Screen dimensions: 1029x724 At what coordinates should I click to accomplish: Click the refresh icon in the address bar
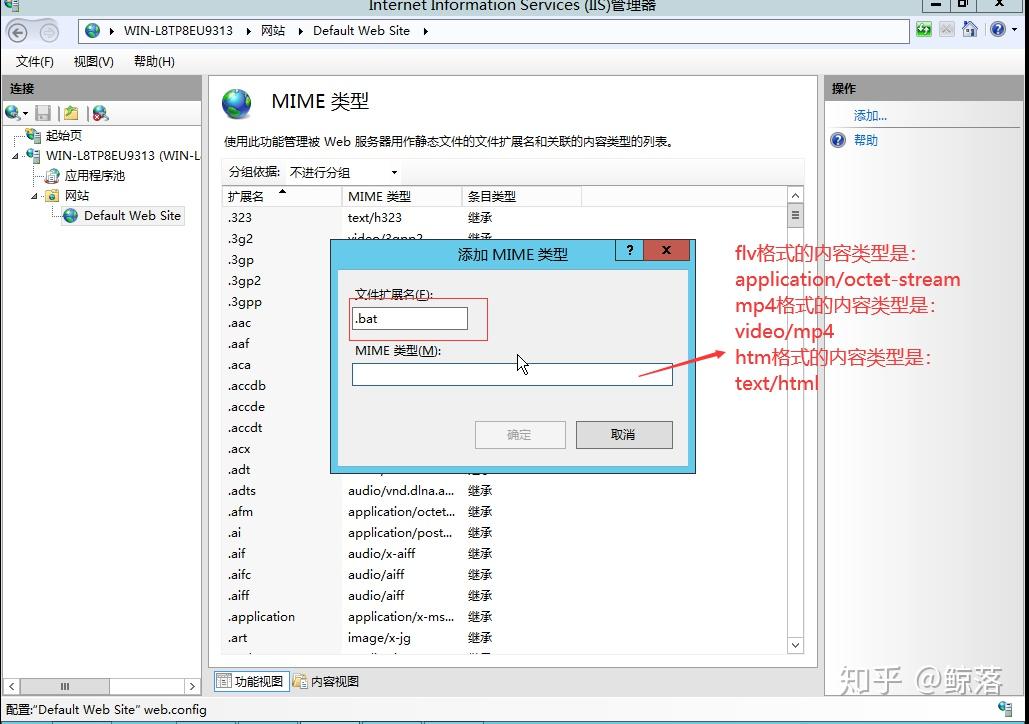pyautogui.click(x=922, y=31)
